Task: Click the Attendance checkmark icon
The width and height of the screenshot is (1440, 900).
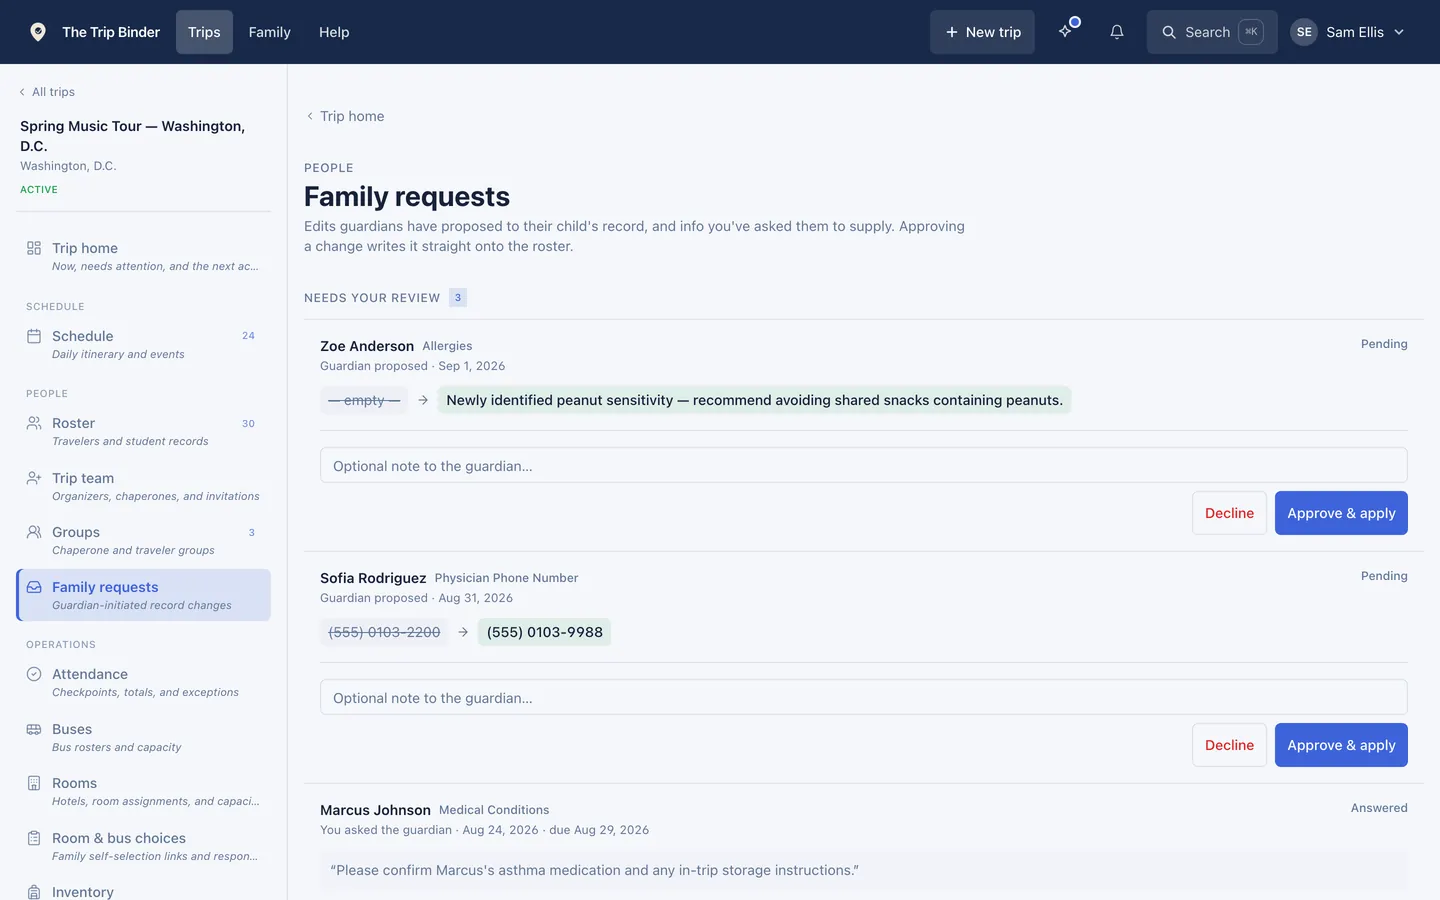Action: (x=34, y=674)
